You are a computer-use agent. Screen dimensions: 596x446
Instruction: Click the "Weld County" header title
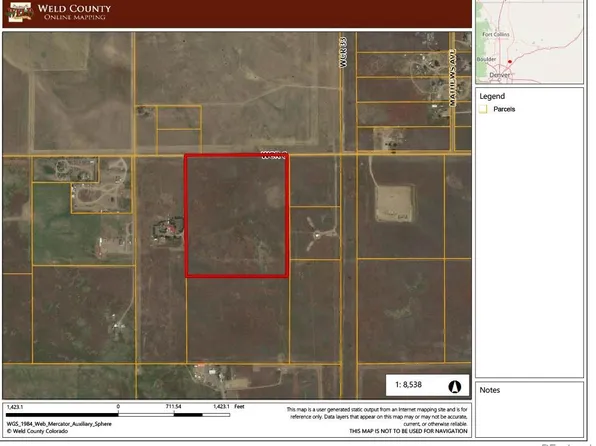click(74, 8)
